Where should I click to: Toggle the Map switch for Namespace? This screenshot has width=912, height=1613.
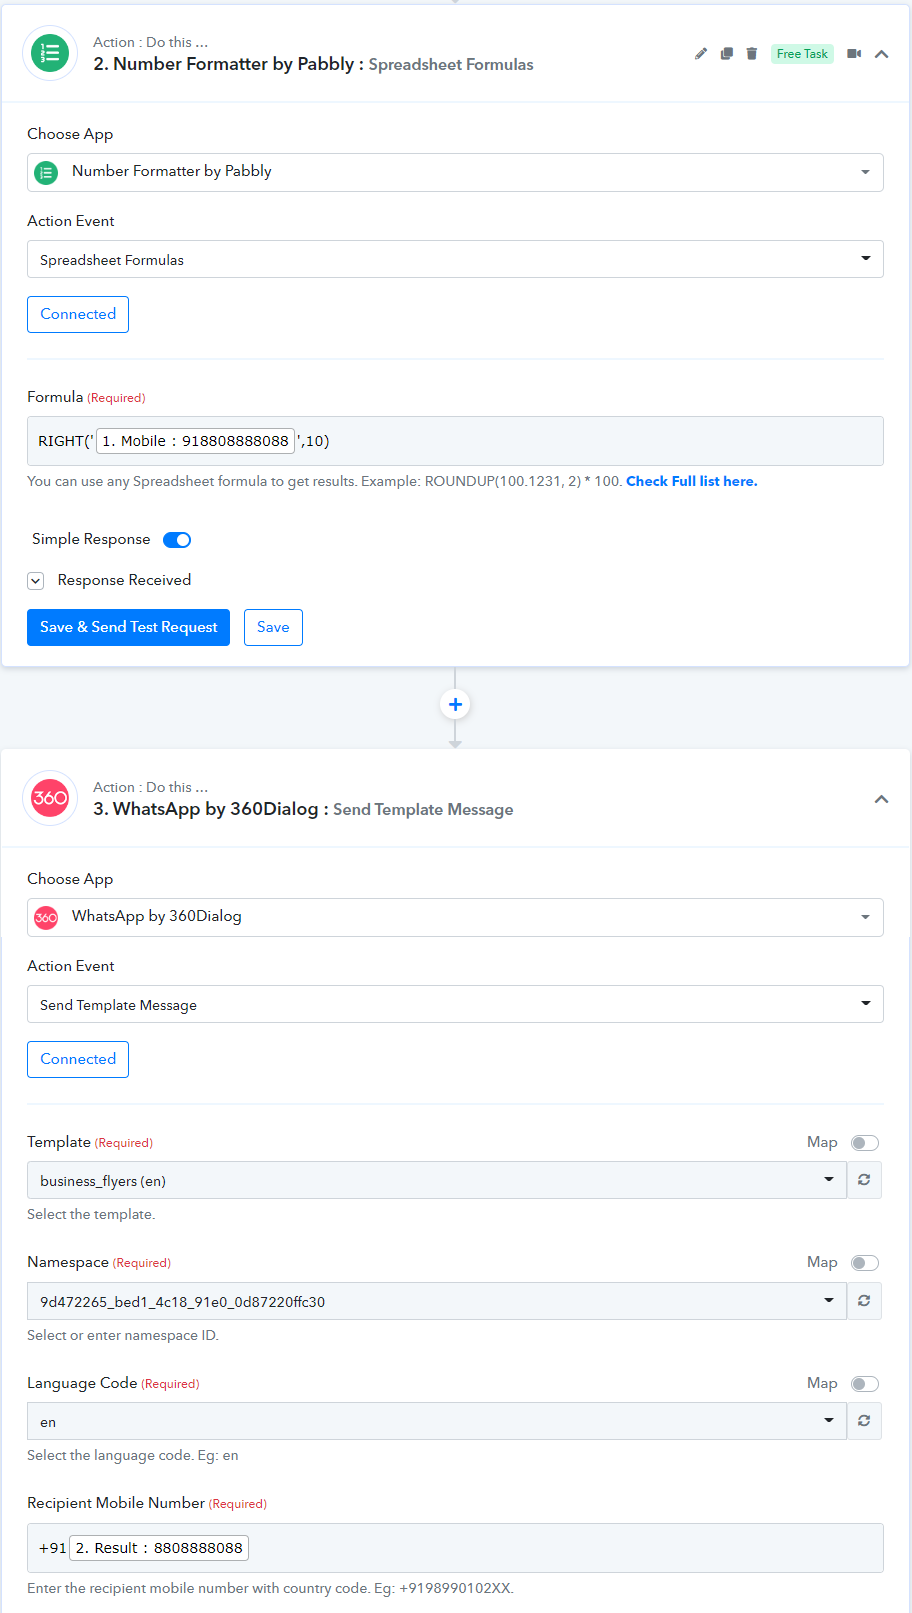coord(865,1263)
